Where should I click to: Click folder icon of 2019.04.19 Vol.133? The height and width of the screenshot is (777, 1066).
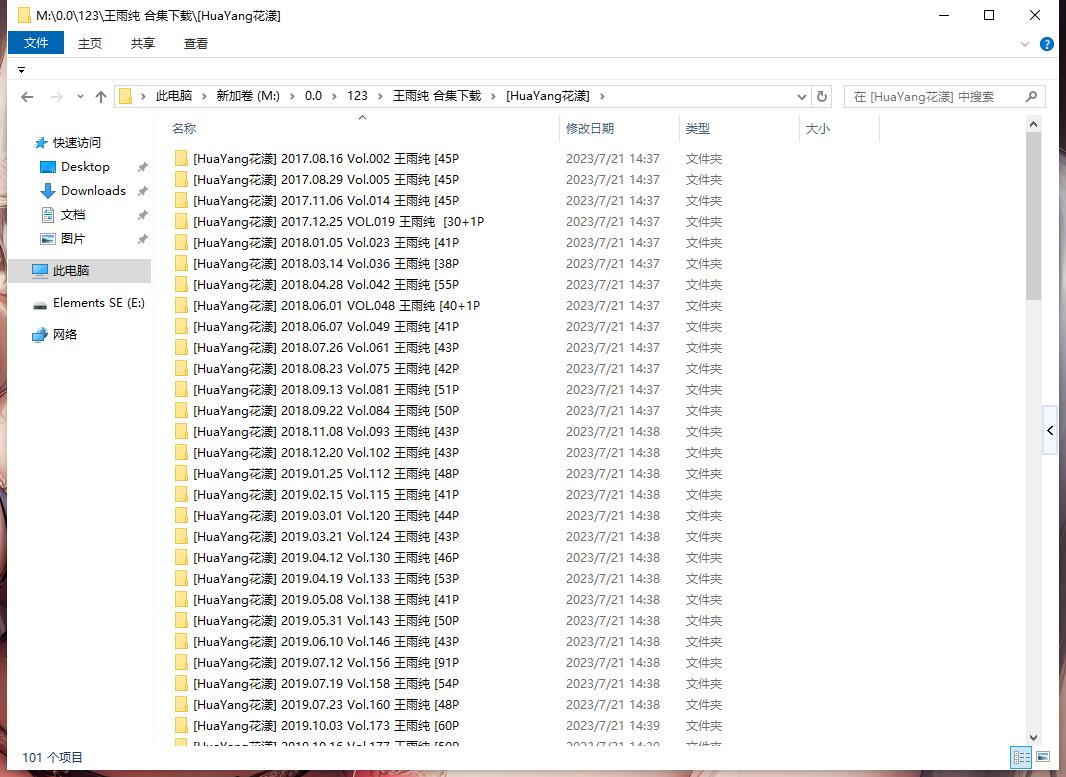[x=182, y=579]
